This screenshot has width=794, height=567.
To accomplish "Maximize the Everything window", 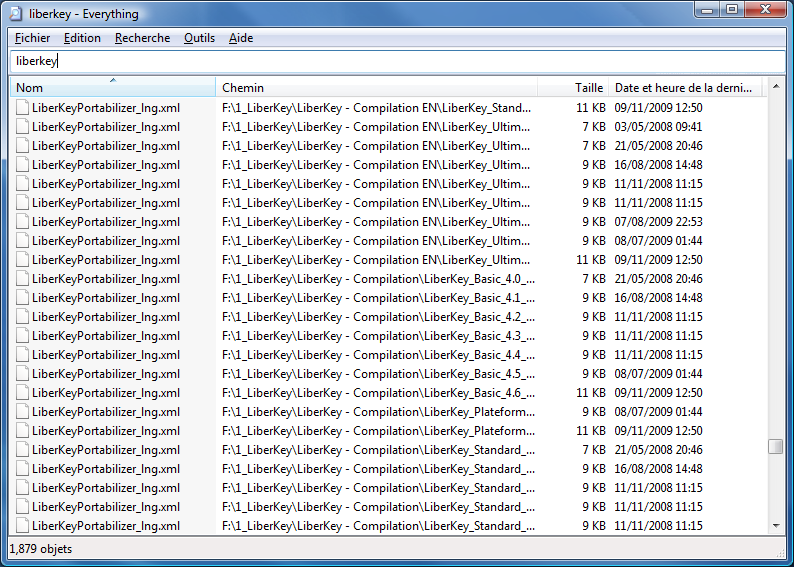I will 732,10.
